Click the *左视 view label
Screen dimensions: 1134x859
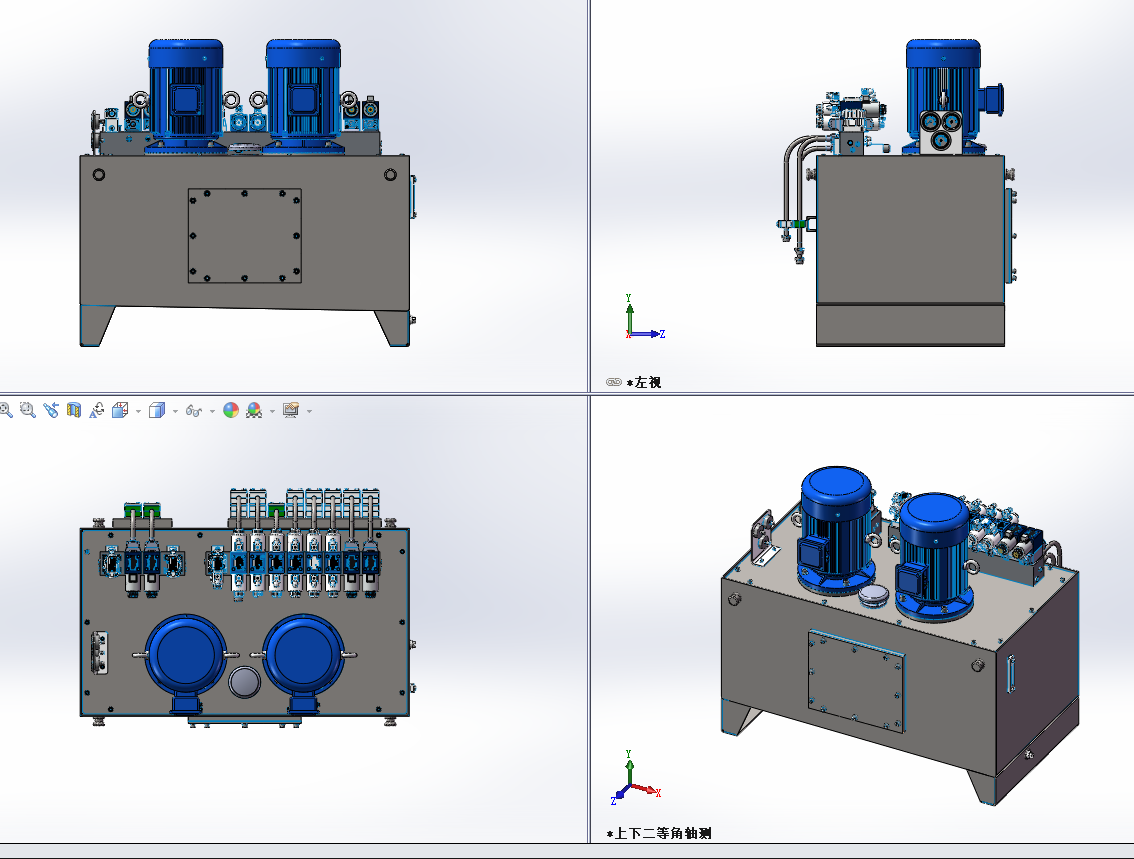(644, 382)
